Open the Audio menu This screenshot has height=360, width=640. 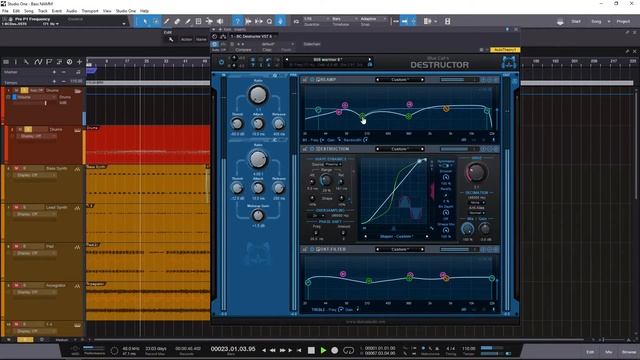[71, 11]
